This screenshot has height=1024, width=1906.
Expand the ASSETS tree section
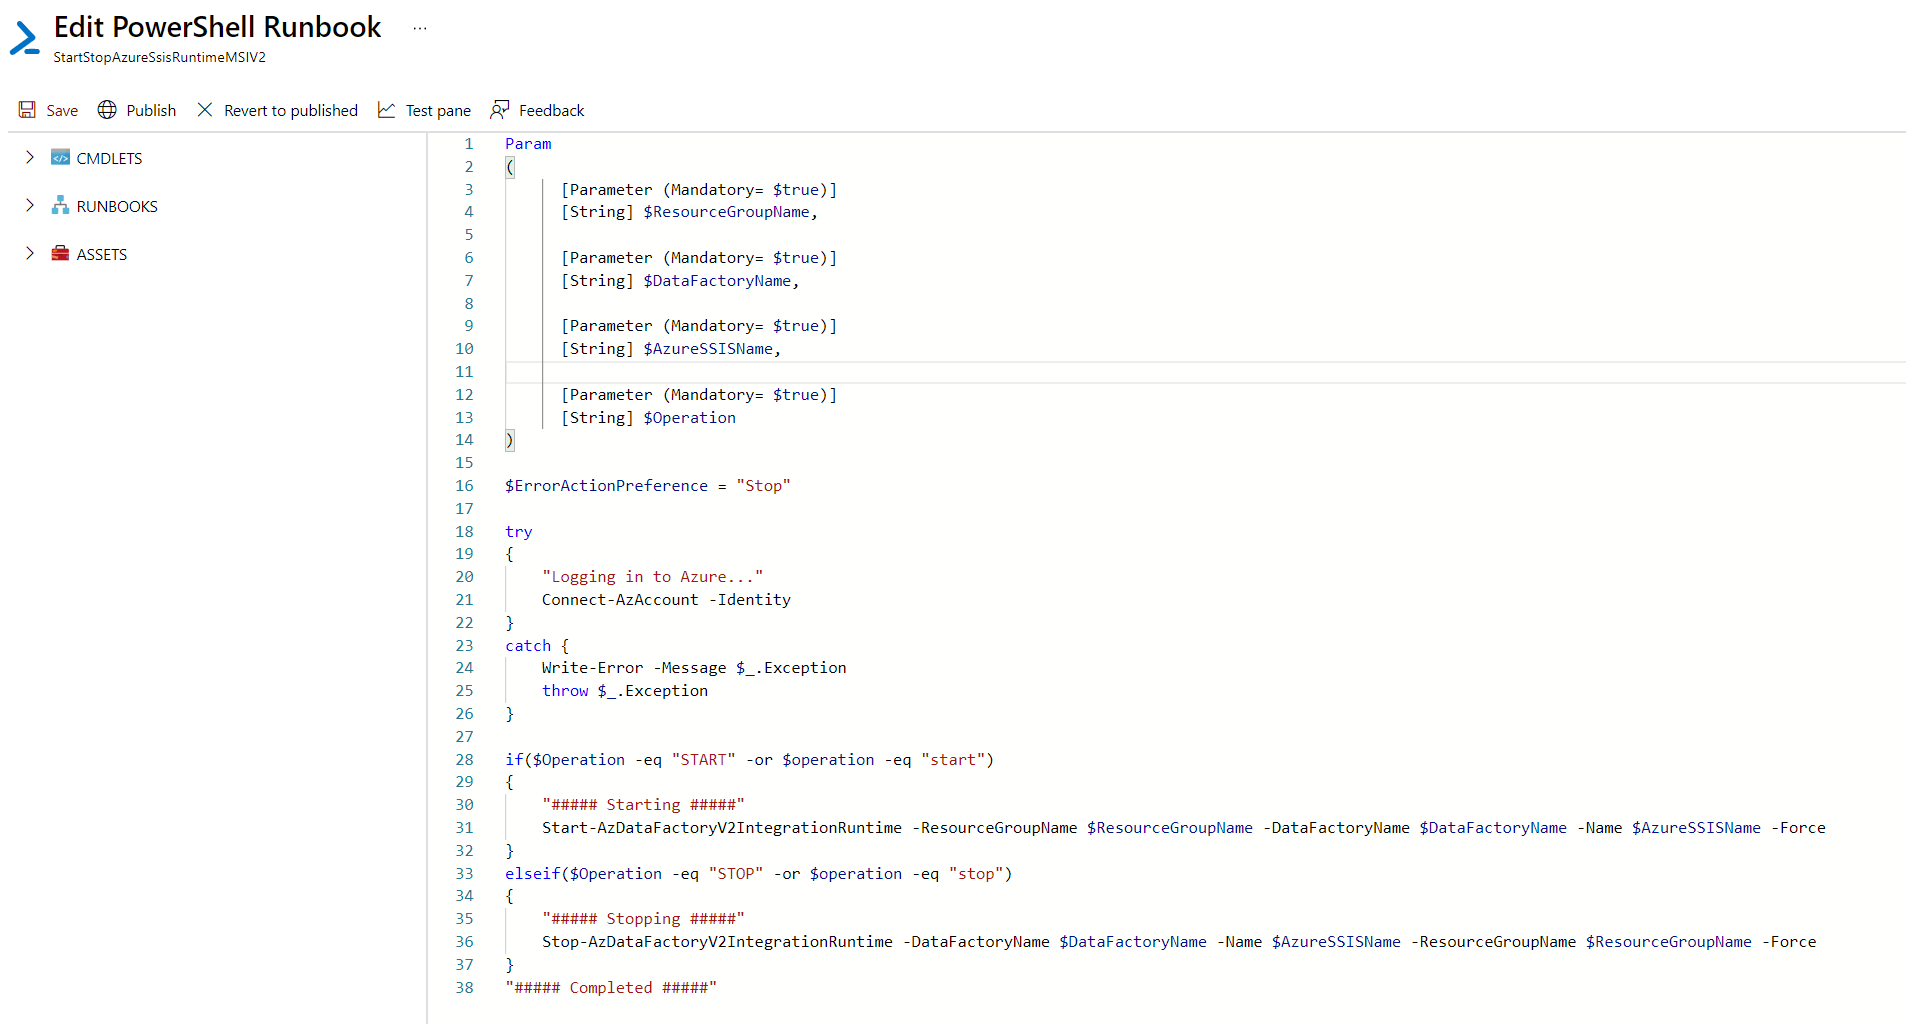pyautogui.click(x=29, y=253)
